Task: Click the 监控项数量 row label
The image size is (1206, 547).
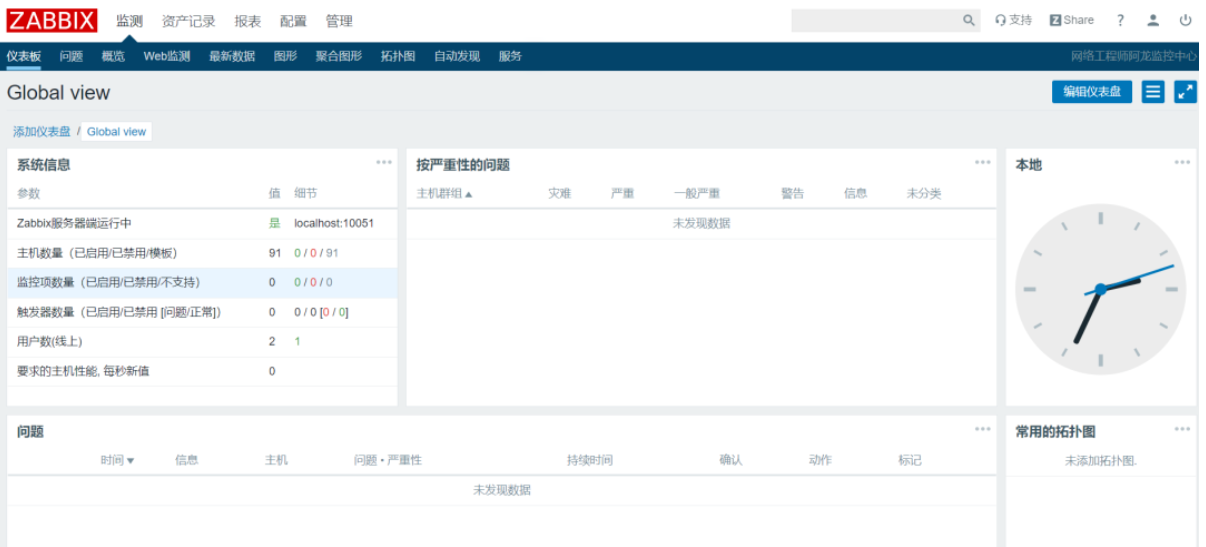Action: click(x=108, y=282)
